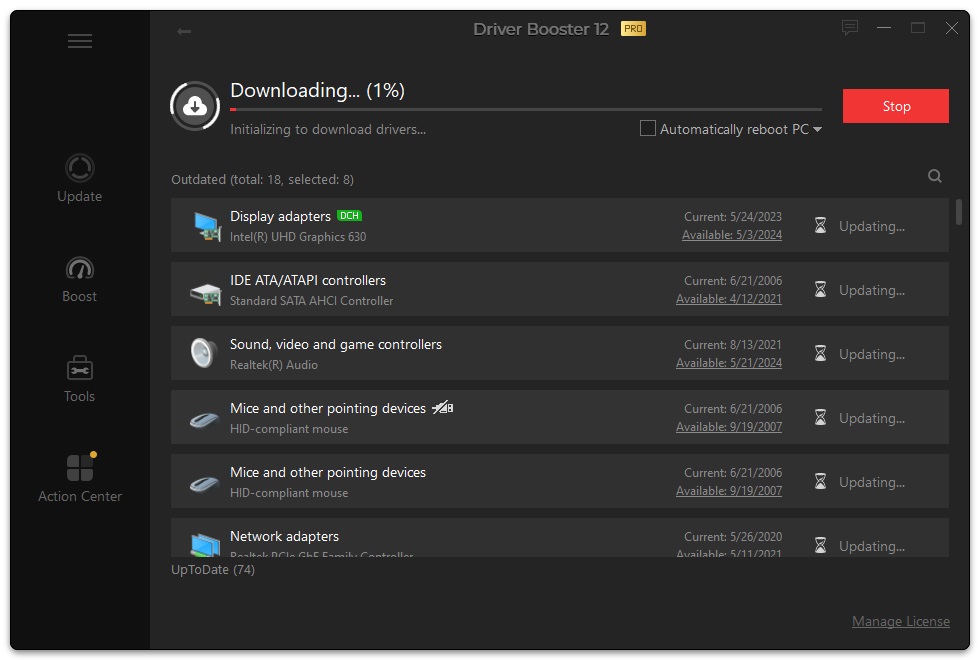The width and height of the screenshot is (980, 660).
Task: Open the Update section label
Action: coord(79,196)
